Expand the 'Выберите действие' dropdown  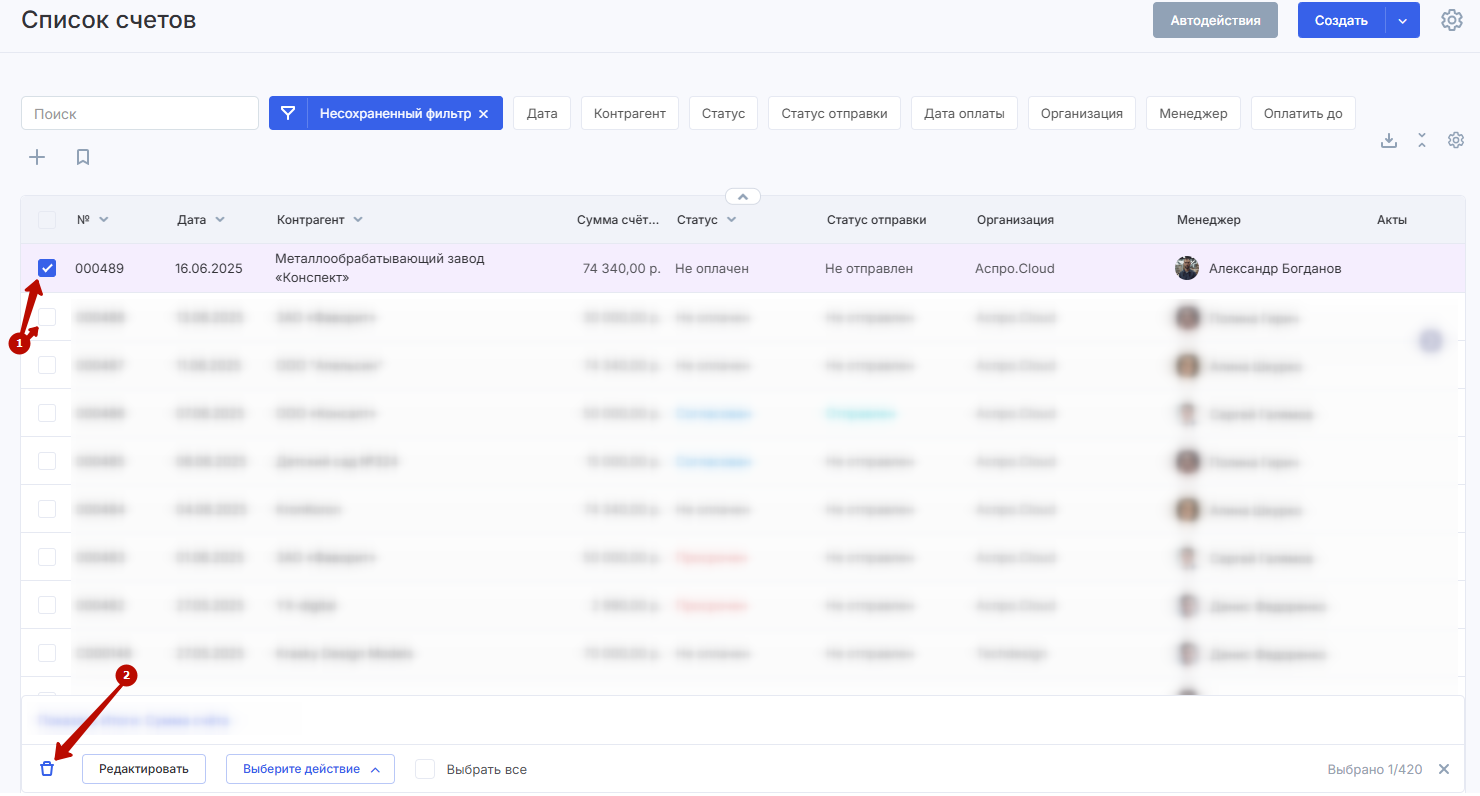310,769
